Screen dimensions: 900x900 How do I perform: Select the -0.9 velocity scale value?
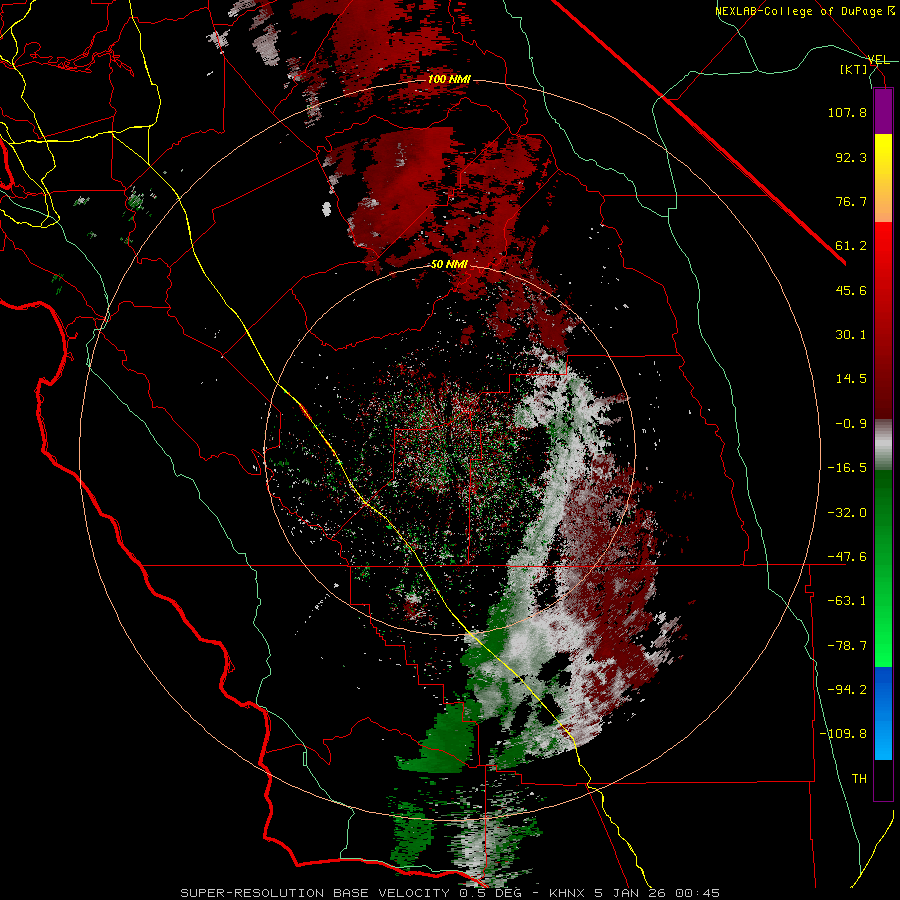click(x=851, y=424)
